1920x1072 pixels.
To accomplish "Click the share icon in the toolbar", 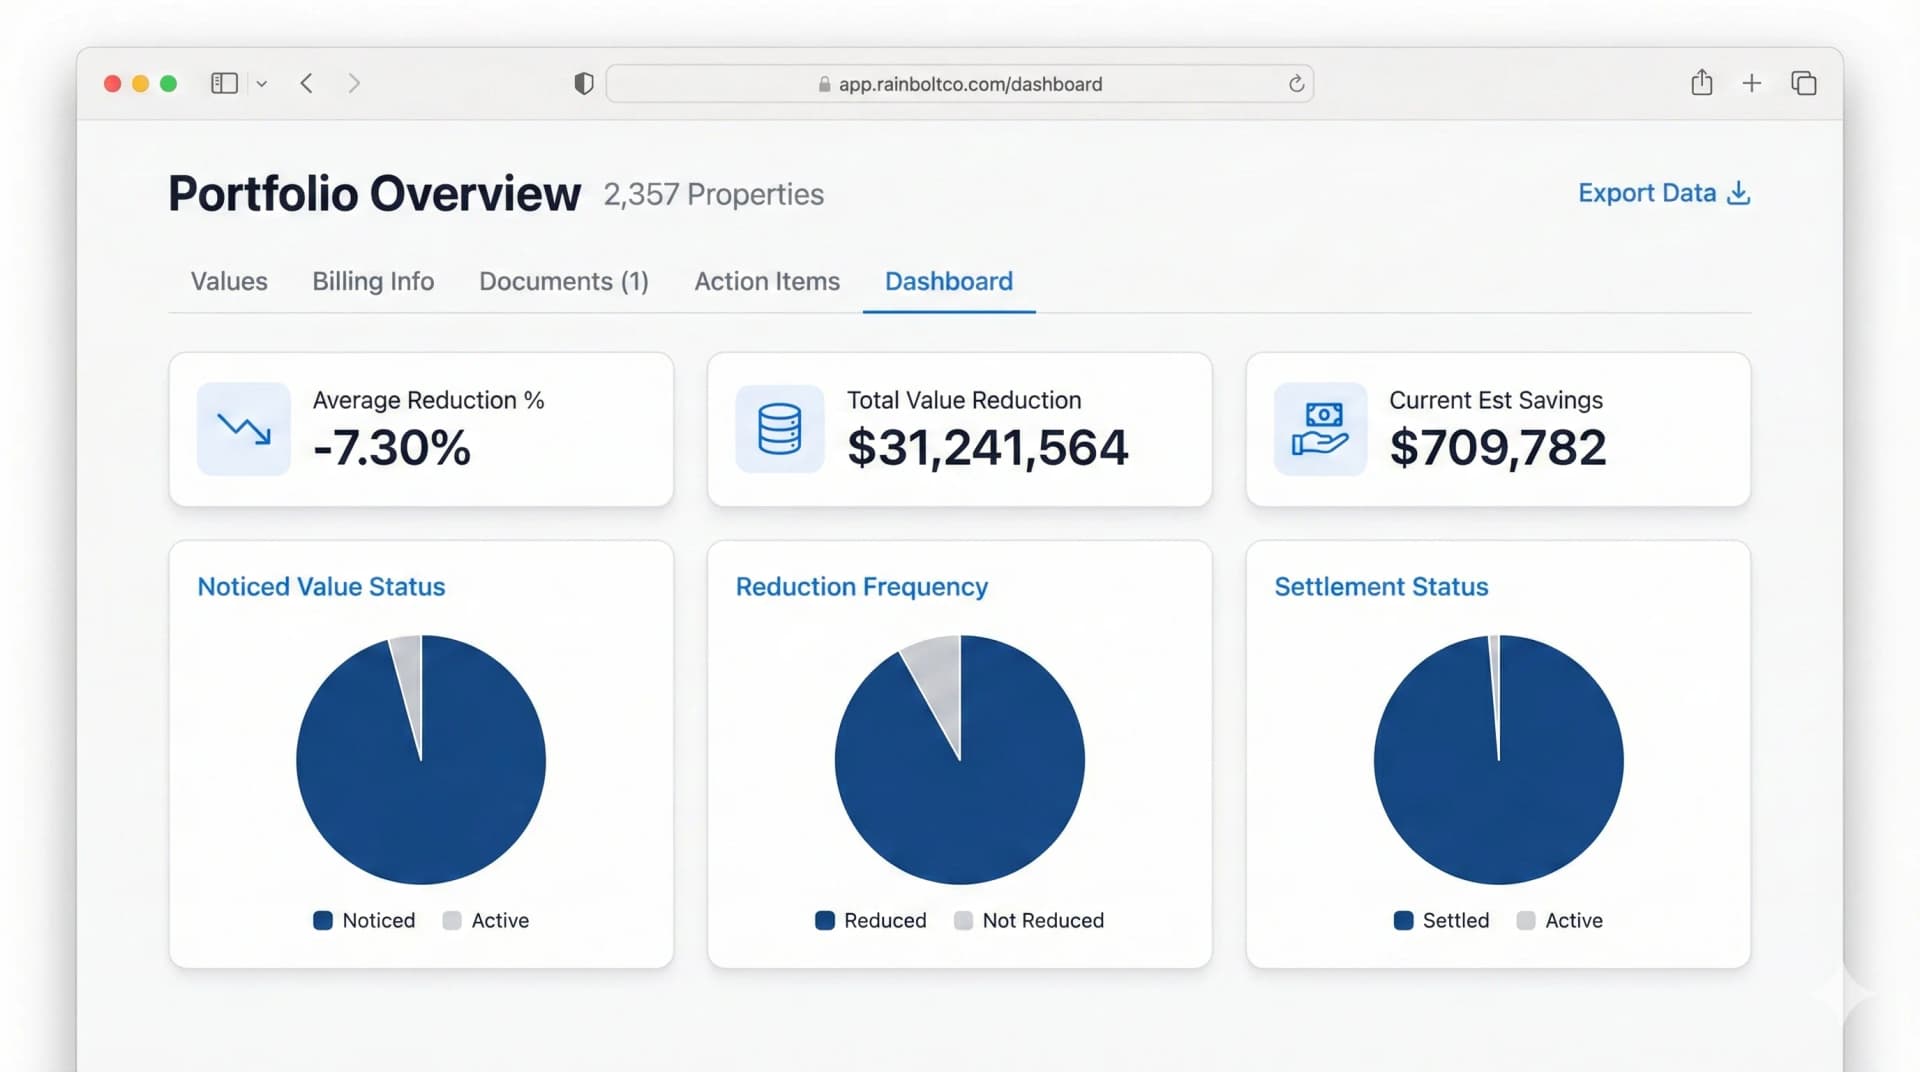I will pos(1701,83).
